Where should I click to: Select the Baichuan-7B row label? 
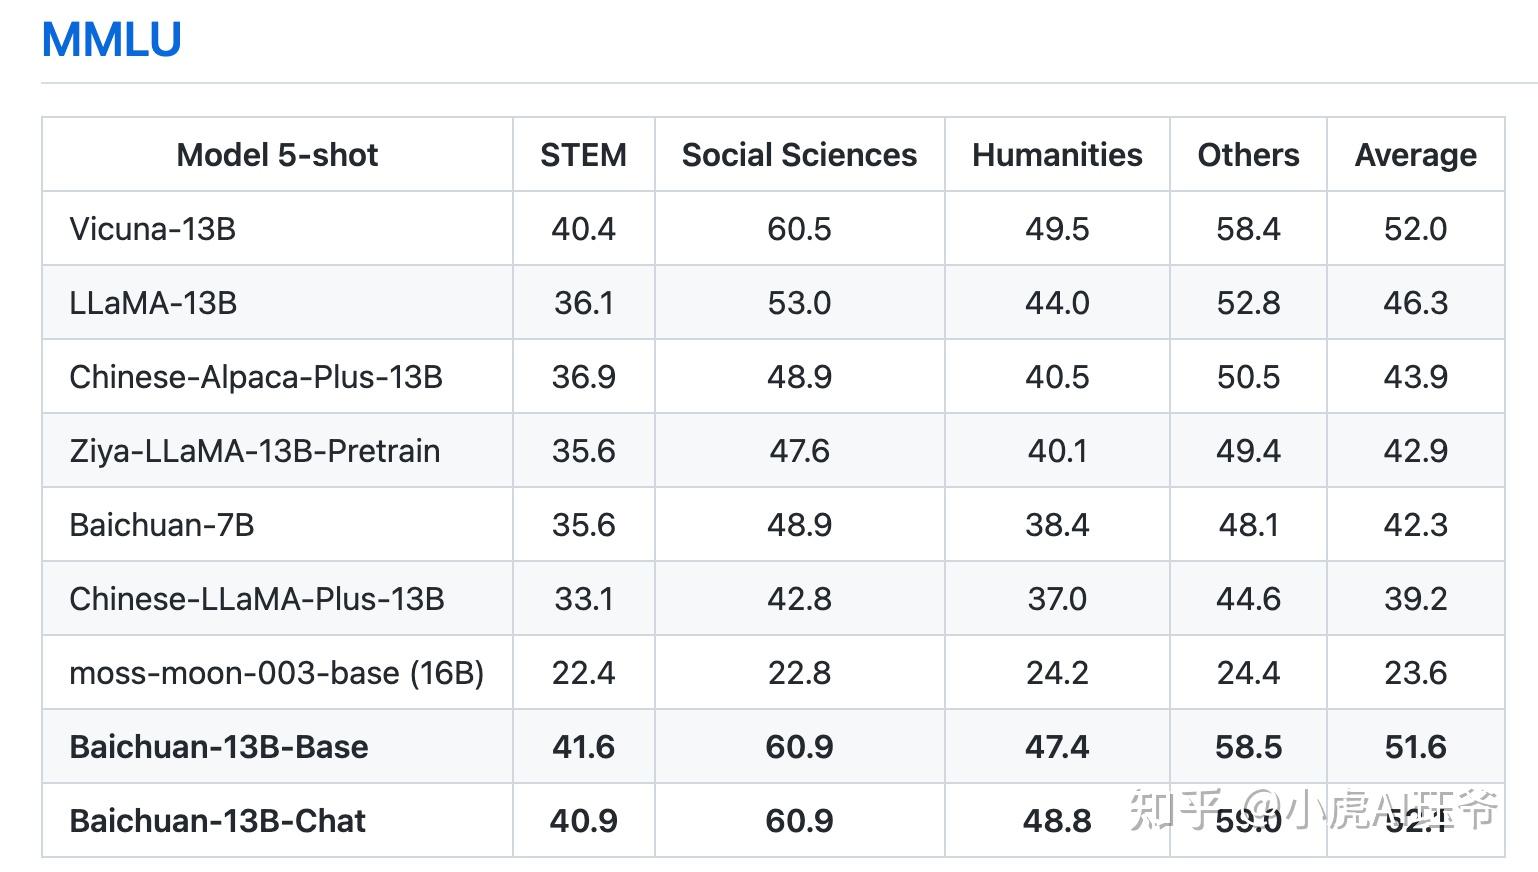(x=162, y=525)
